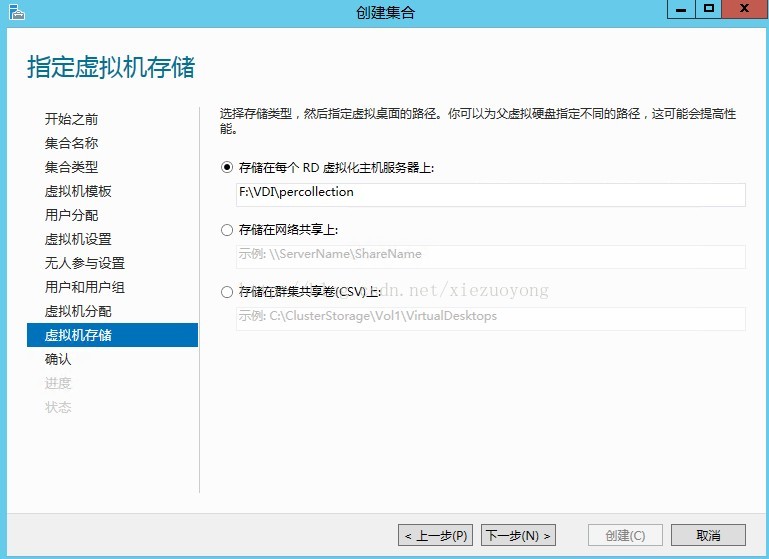Choose 存储在群集共享卷(CSV)上 radio option
Screen dimensions: 769x559
(x=227, y=292)
